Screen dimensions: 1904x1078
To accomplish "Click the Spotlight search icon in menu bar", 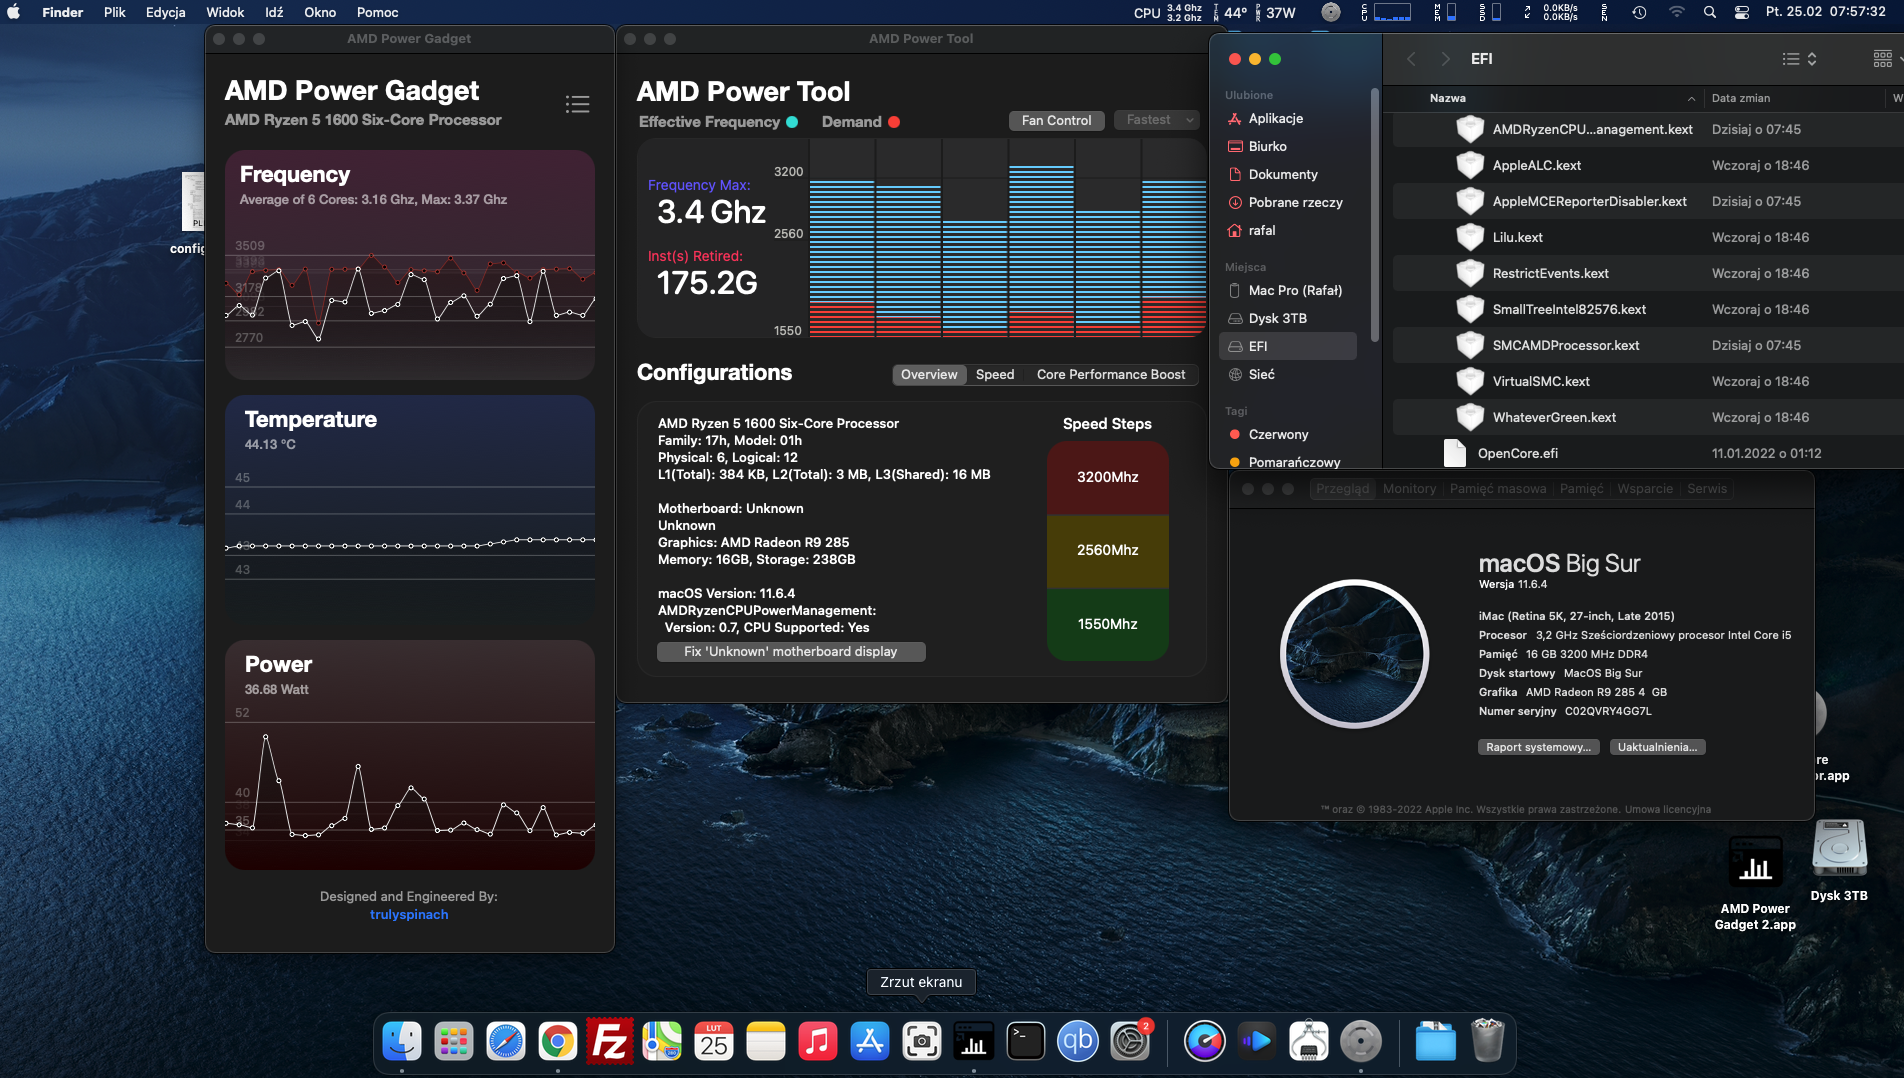I will pos(1710,13).
